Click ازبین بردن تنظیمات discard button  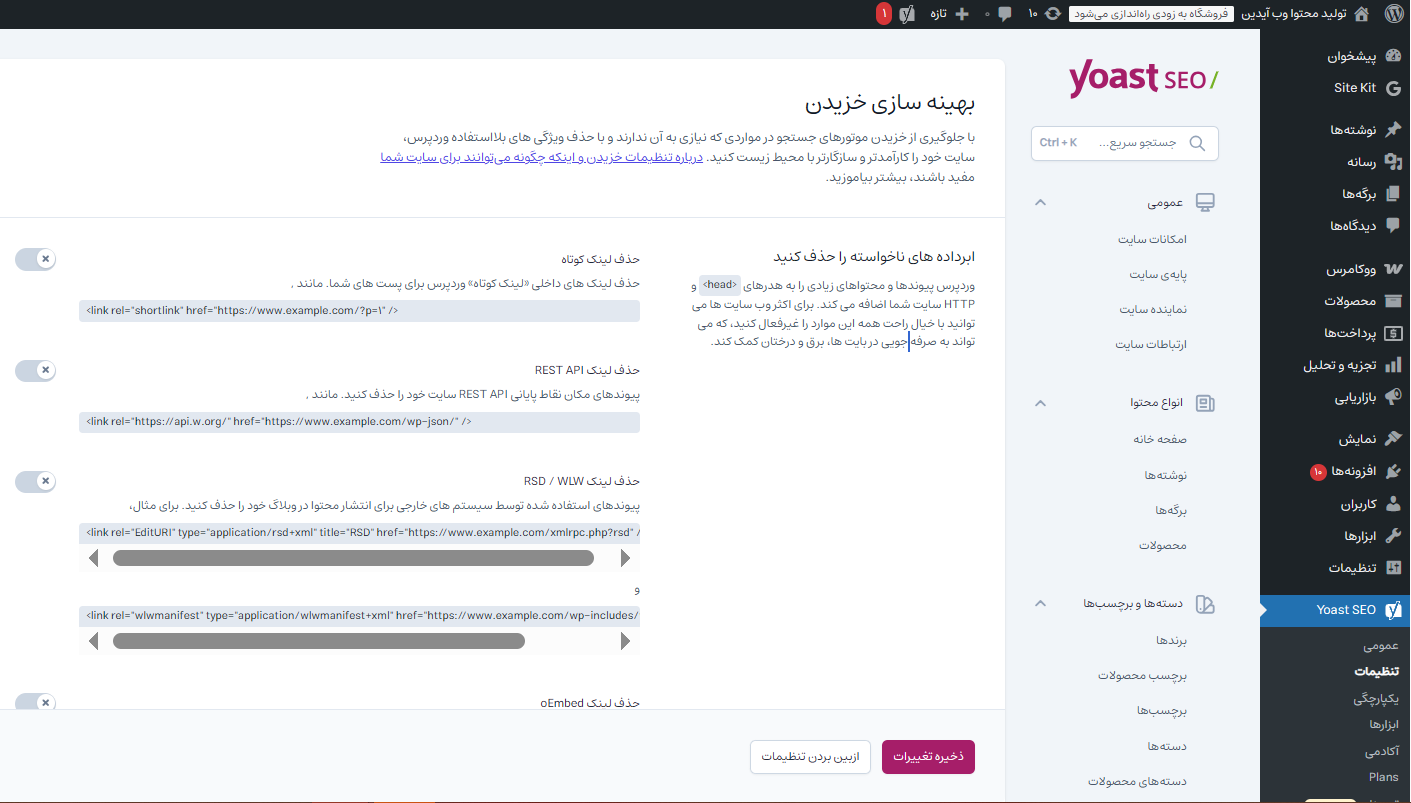[810, 757]
